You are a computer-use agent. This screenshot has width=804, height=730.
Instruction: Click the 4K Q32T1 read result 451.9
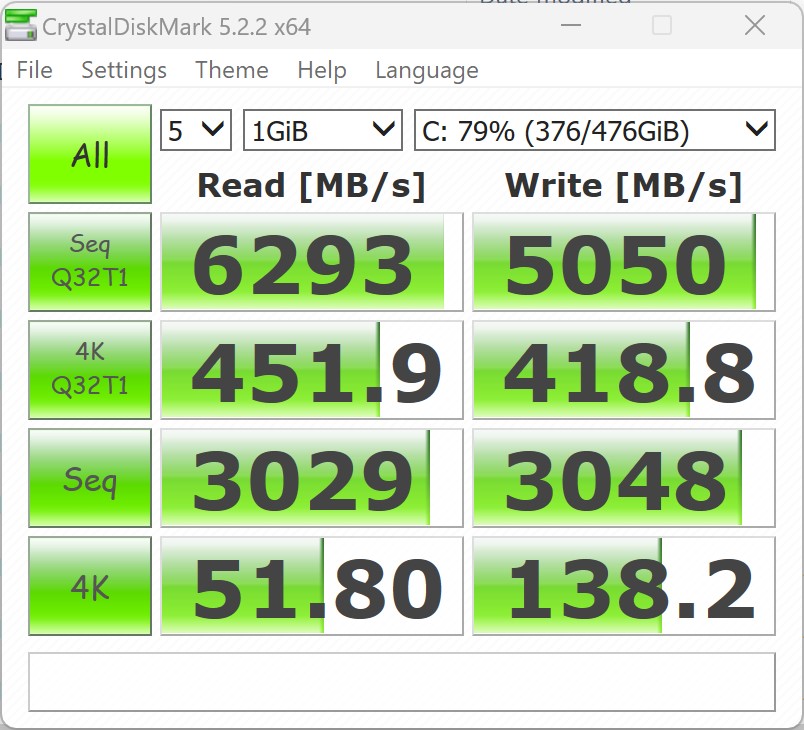(312, 370)
